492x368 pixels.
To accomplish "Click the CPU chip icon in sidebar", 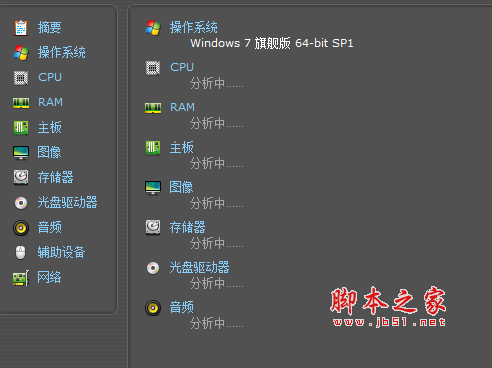I will click(x=21, y=78).
